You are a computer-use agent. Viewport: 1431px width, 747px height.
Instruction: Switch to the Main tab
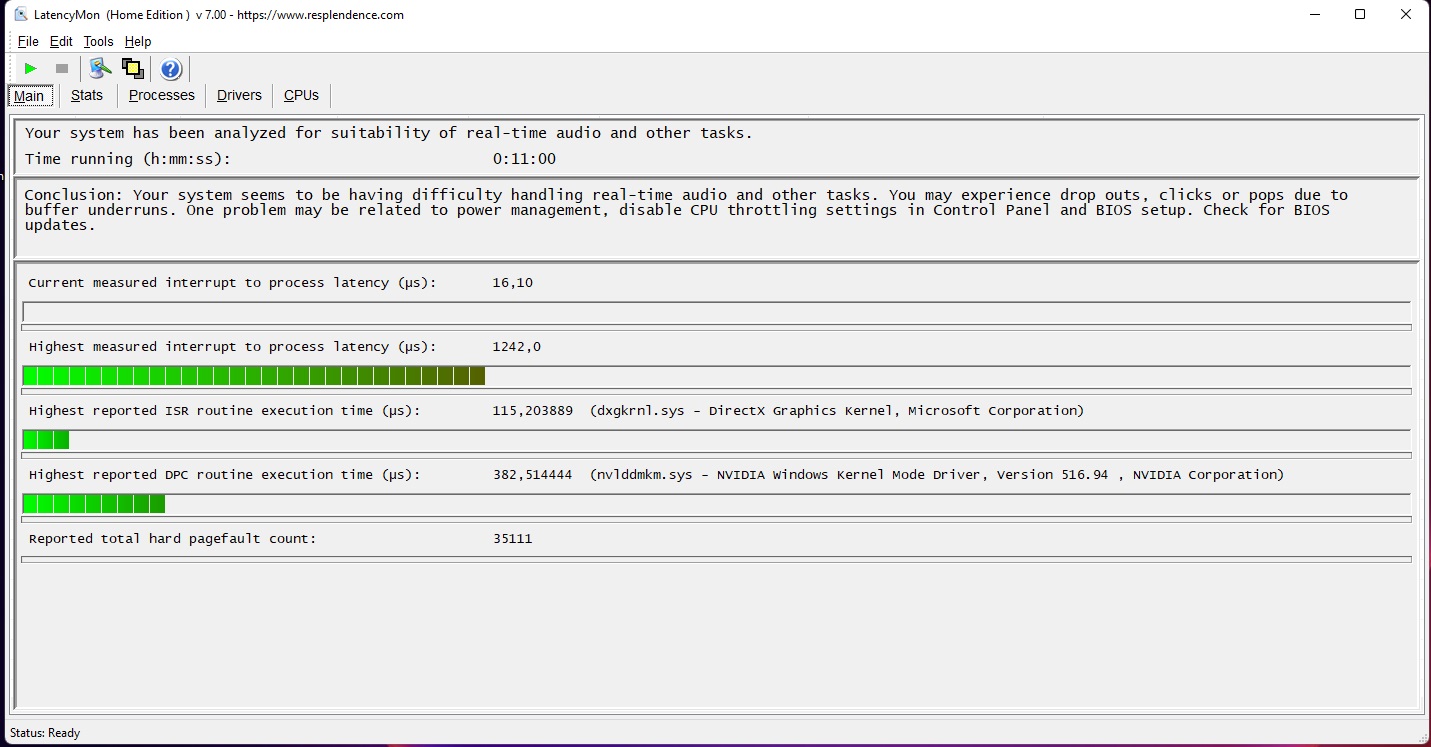pos(29,96)
